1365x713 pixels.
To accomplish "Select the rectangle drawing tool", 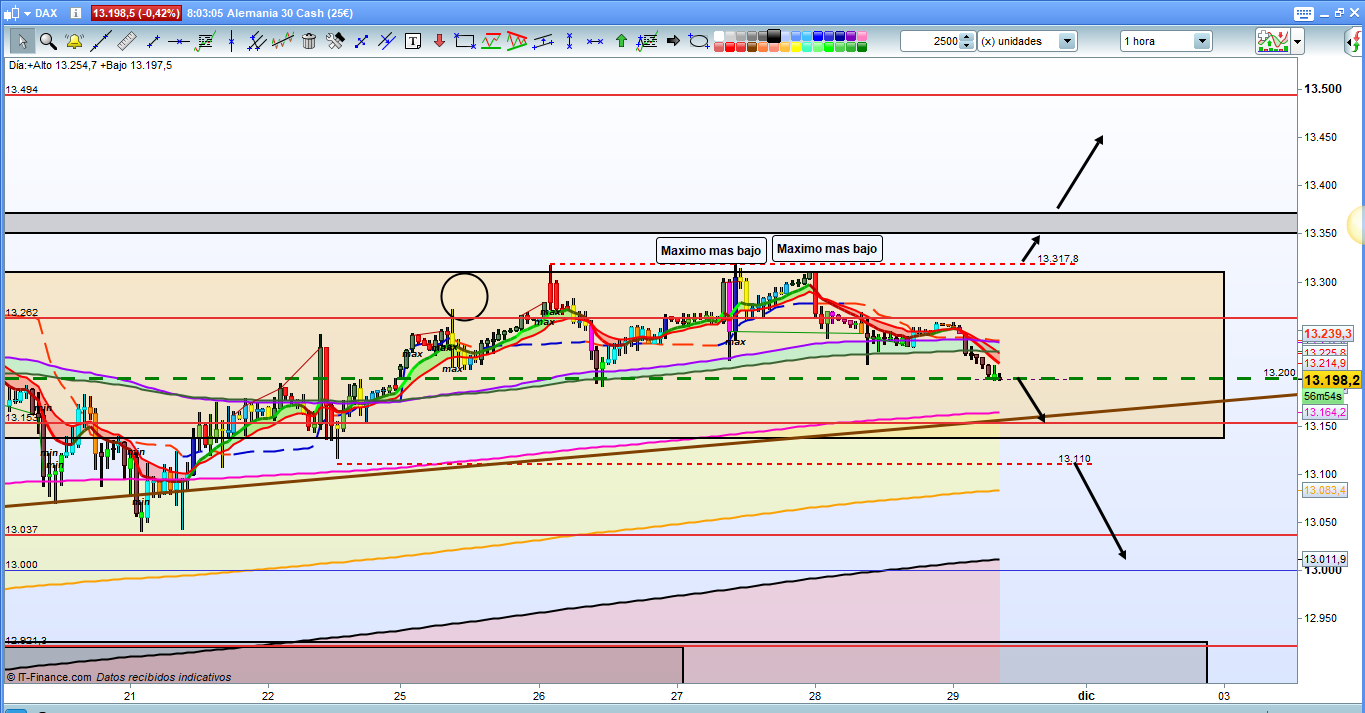I will (464, 41).
